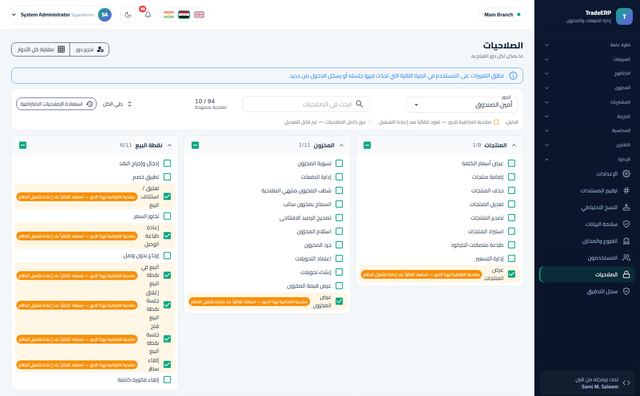Toggle all permissions in المخزون card header
This screenshot has width=640, height=396.
coord(195,145)
